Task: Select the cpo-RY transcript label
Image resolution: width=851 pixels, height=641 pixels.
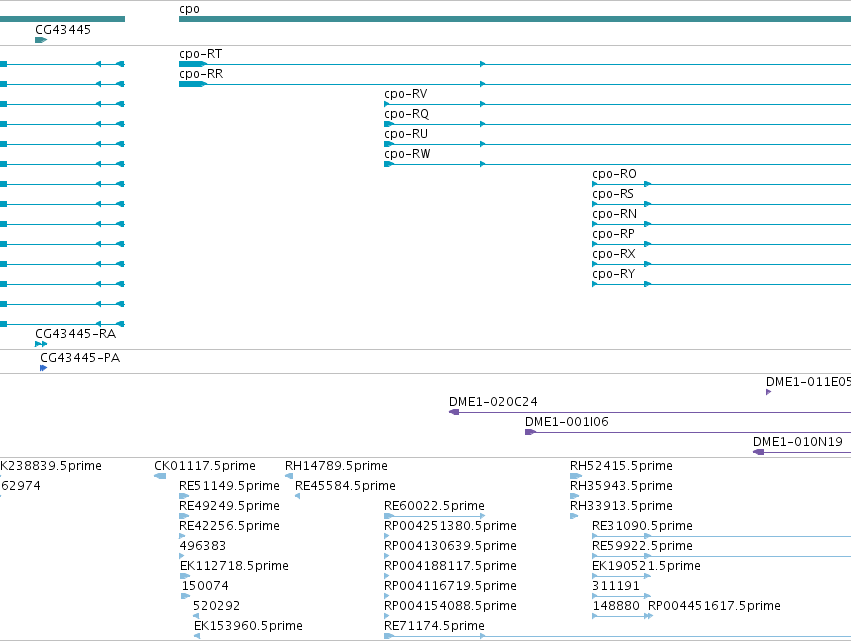Action: click(614, 275)
